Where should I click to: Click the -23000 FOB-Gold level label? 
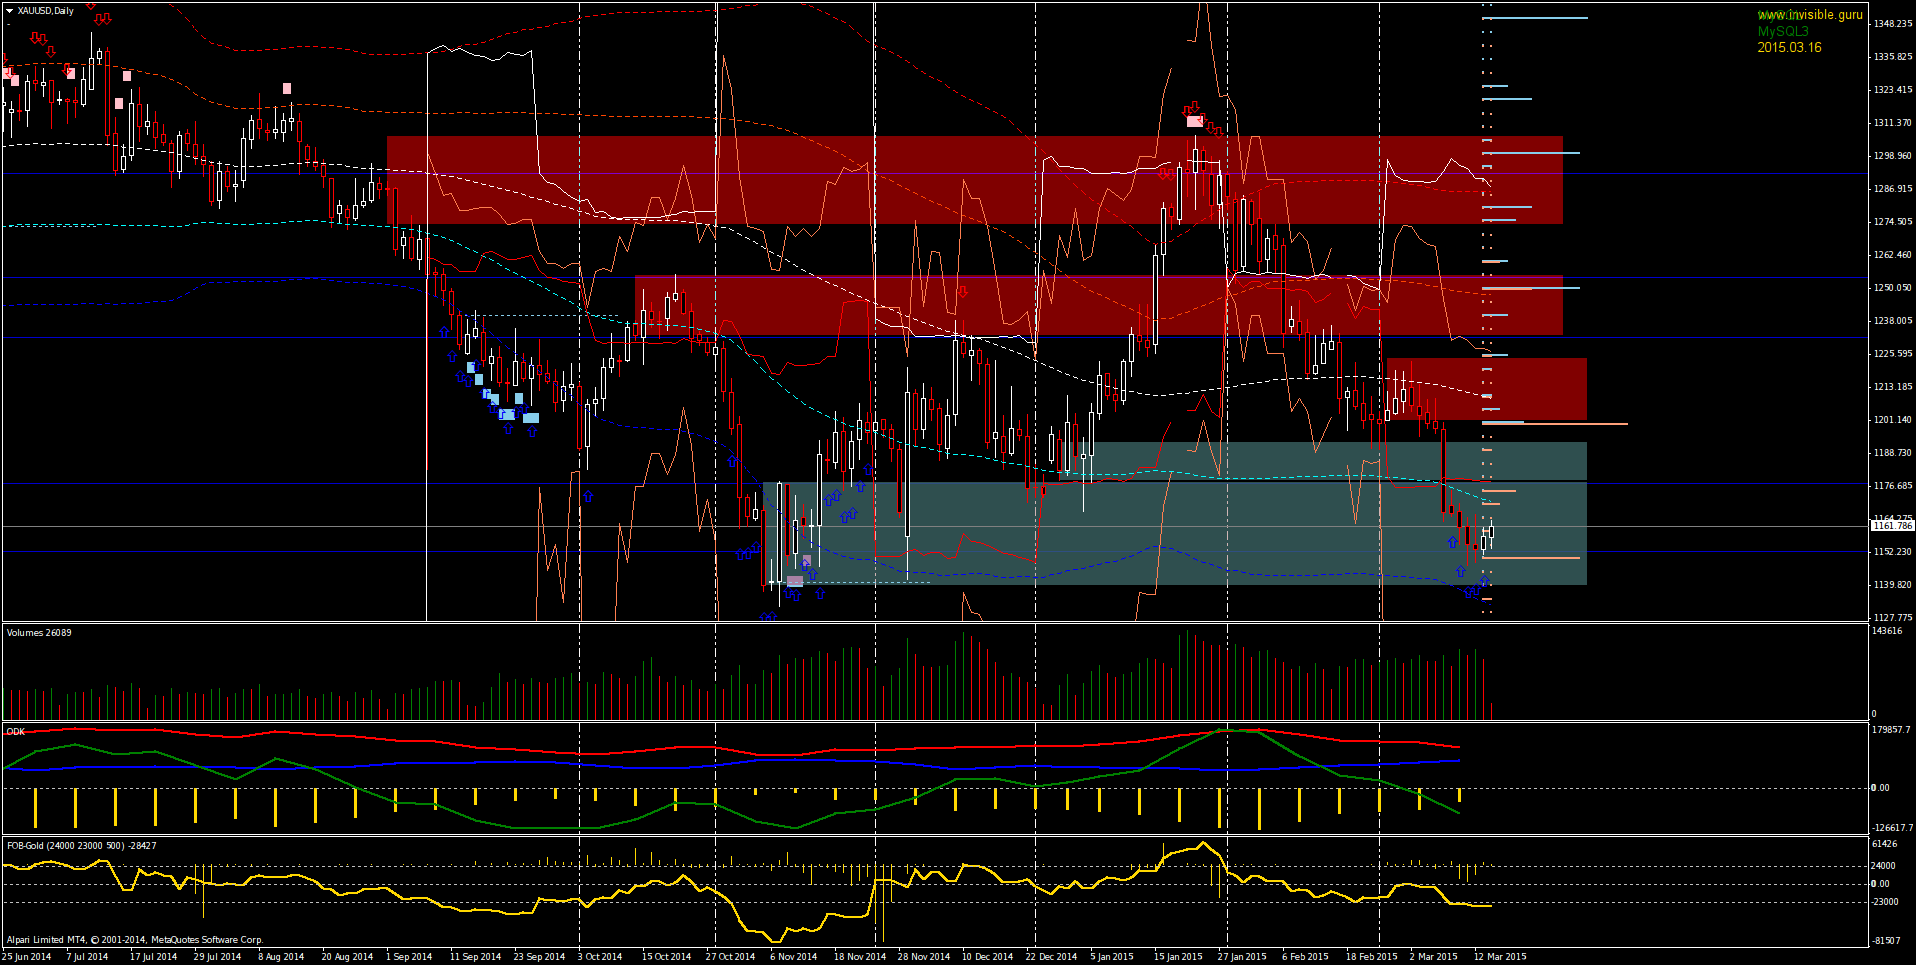coord(1885,901)
